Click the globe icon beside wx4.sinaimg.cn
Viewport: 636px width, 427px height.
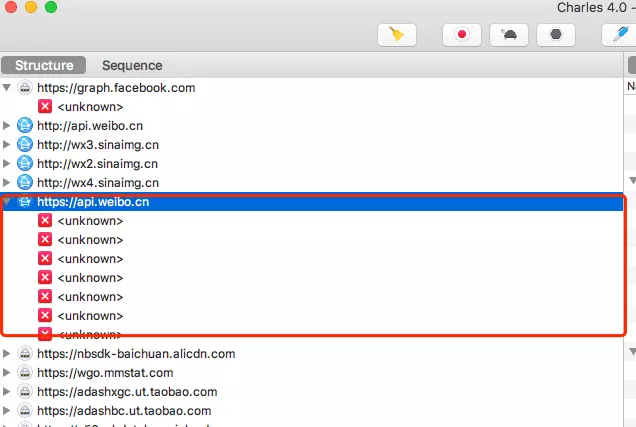(25, 183)
